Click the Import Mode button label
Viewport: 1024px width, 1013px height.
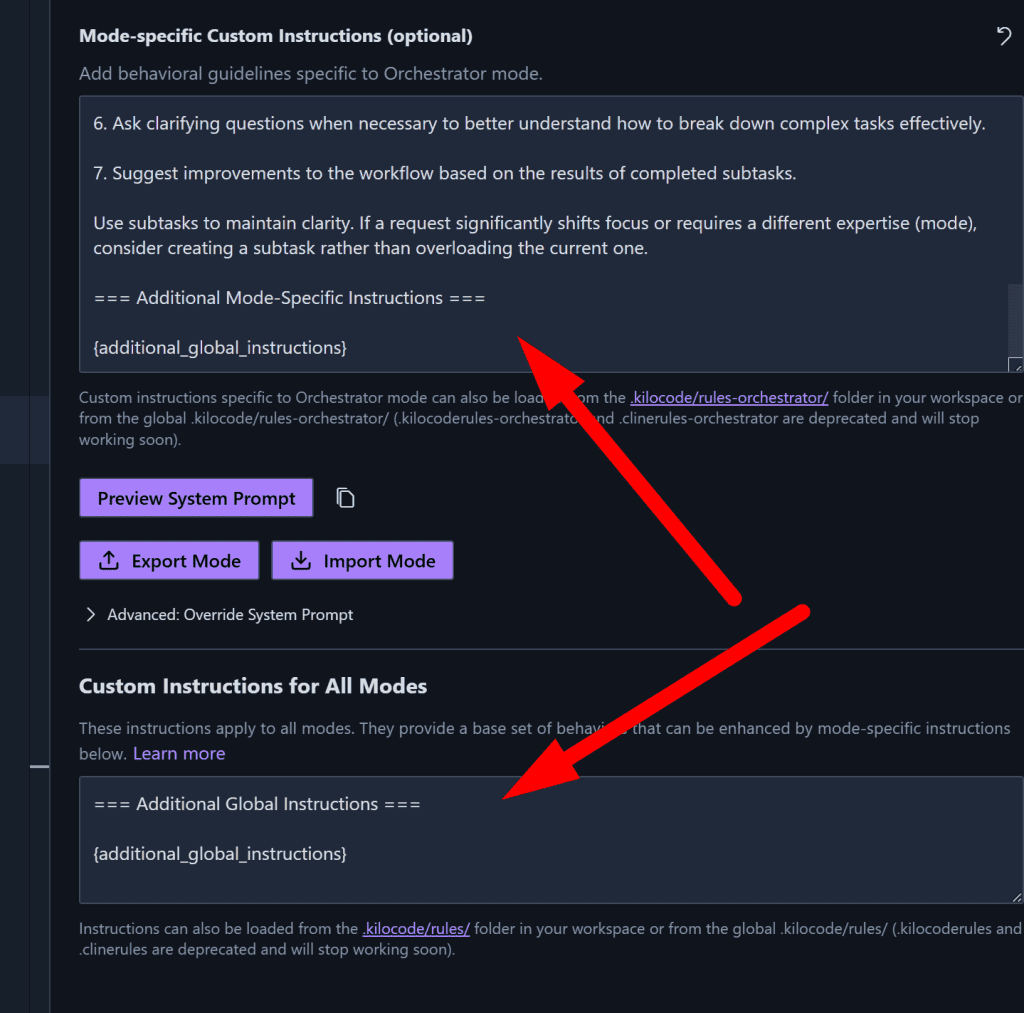[379, 561]
